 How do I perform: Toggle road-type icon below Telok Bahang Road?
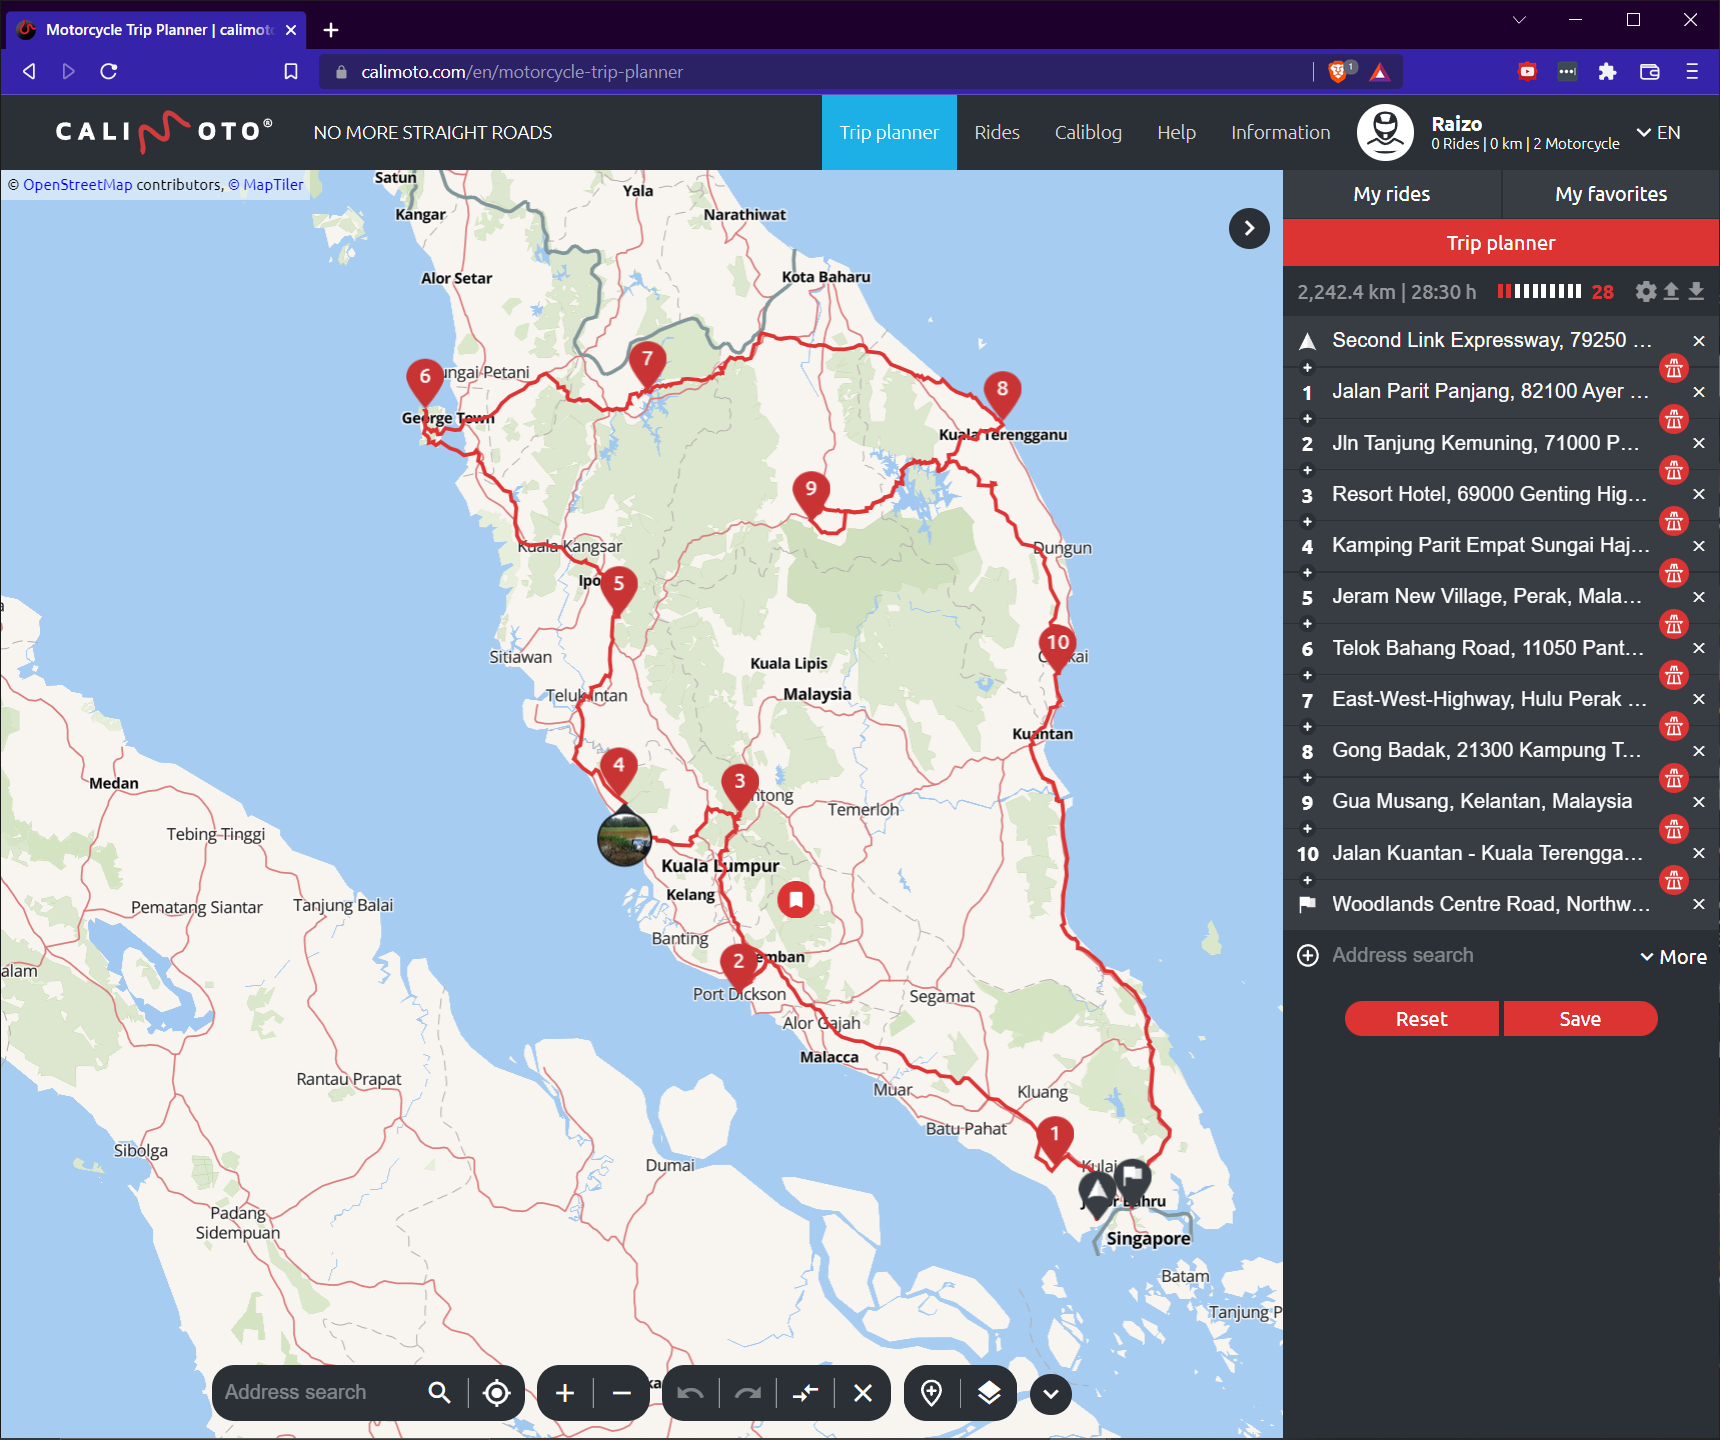point(1674,674)
